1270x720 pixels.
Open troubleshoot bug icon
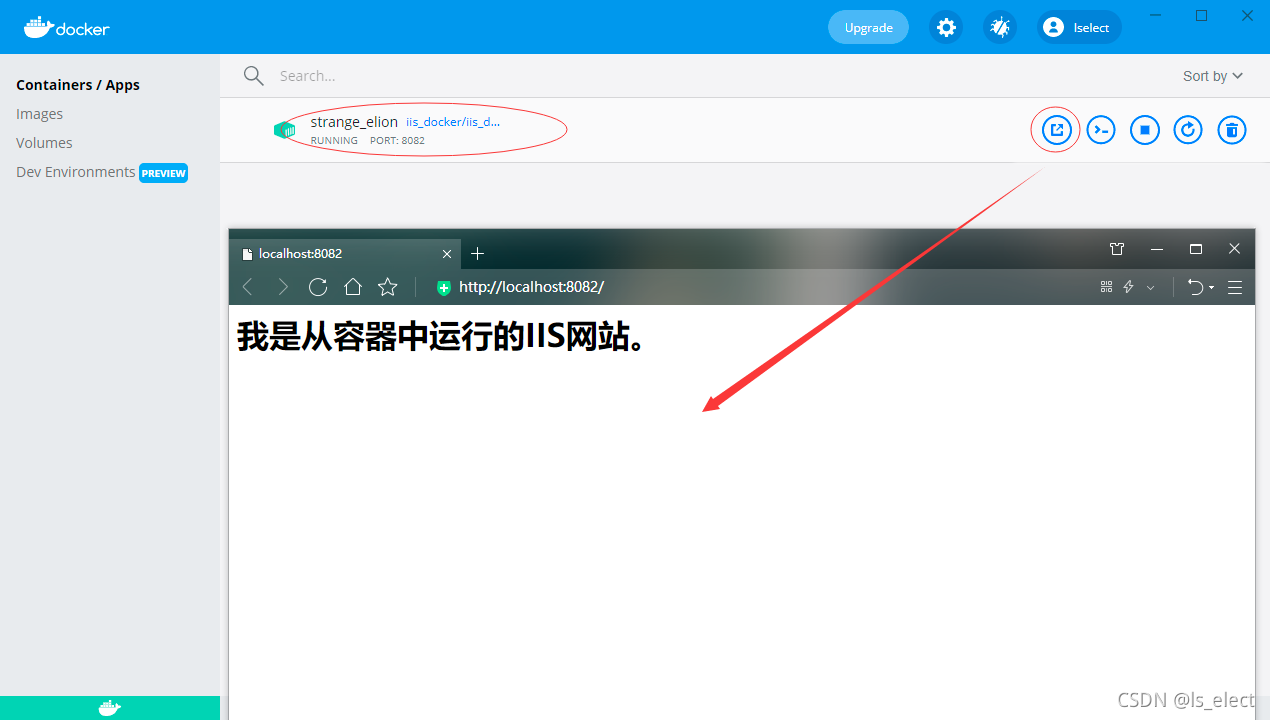coord(1000,27)
